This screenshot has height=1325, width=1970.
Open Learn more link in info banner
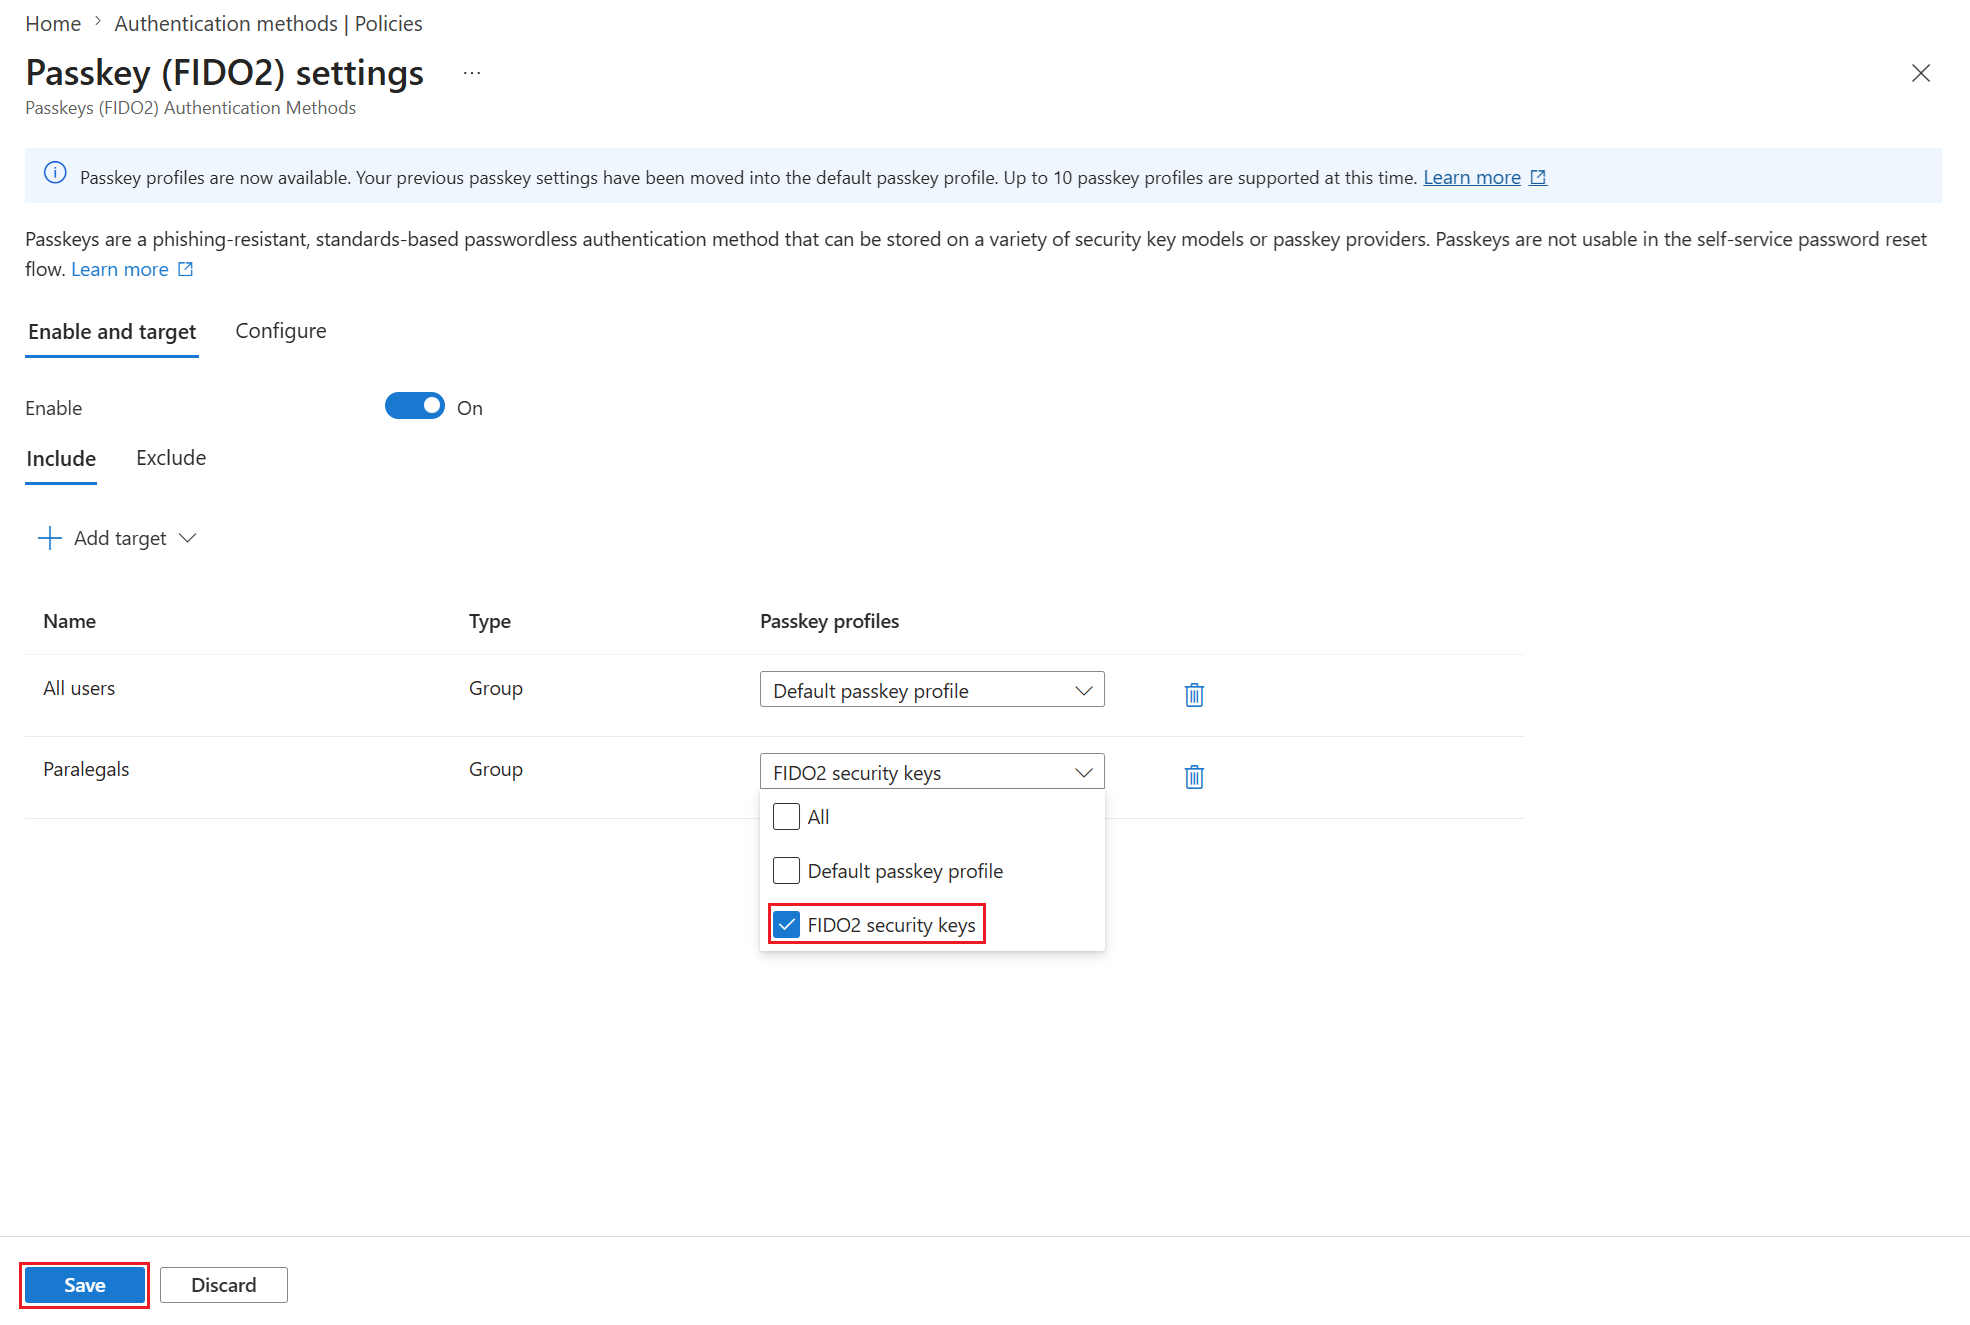pos(1472,177)
